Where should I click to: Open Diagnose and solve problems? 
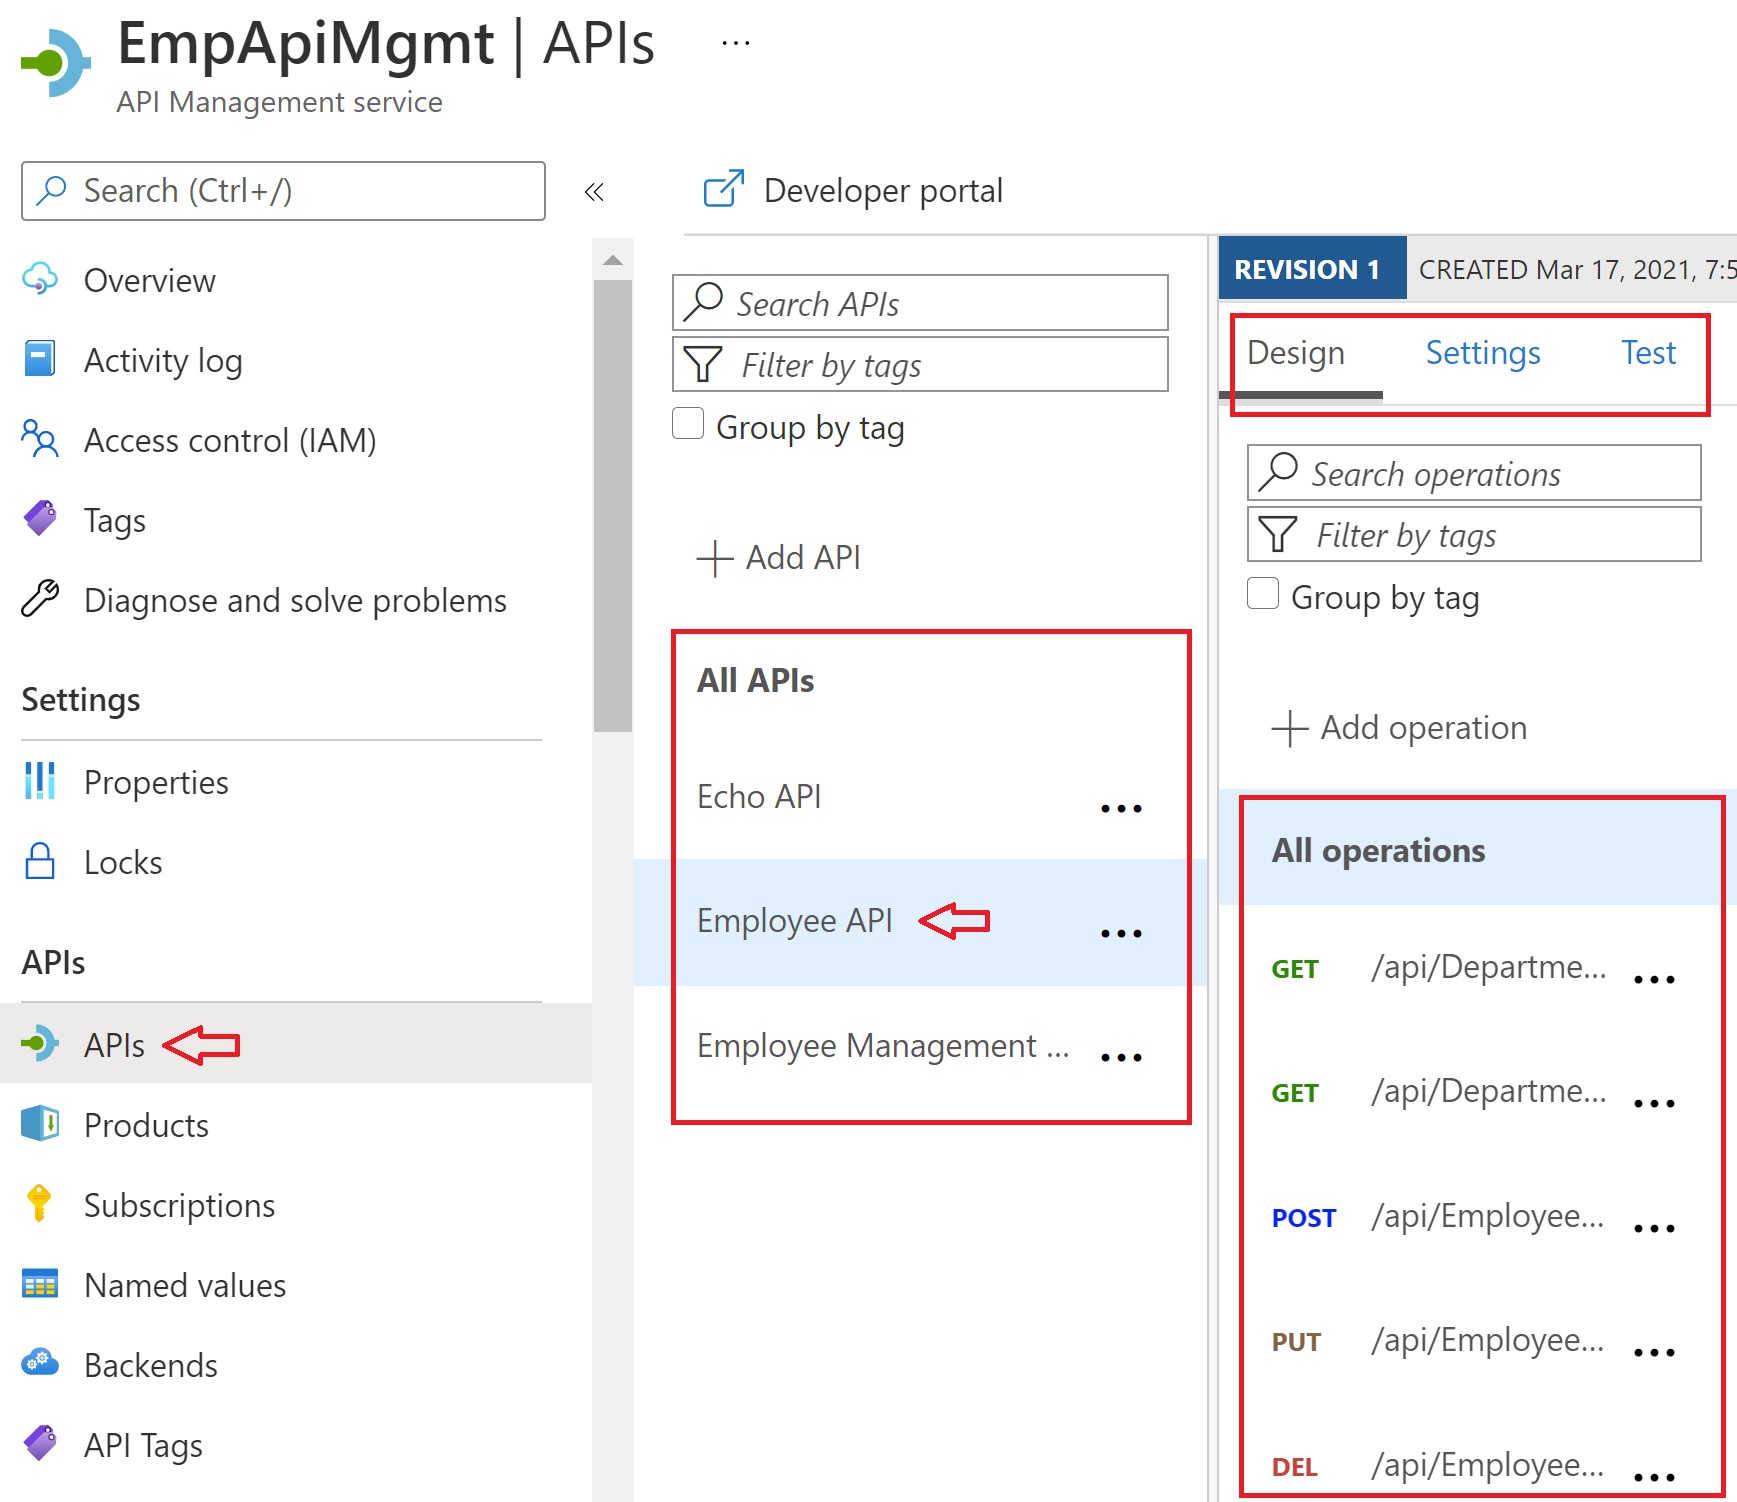point(296,600)
